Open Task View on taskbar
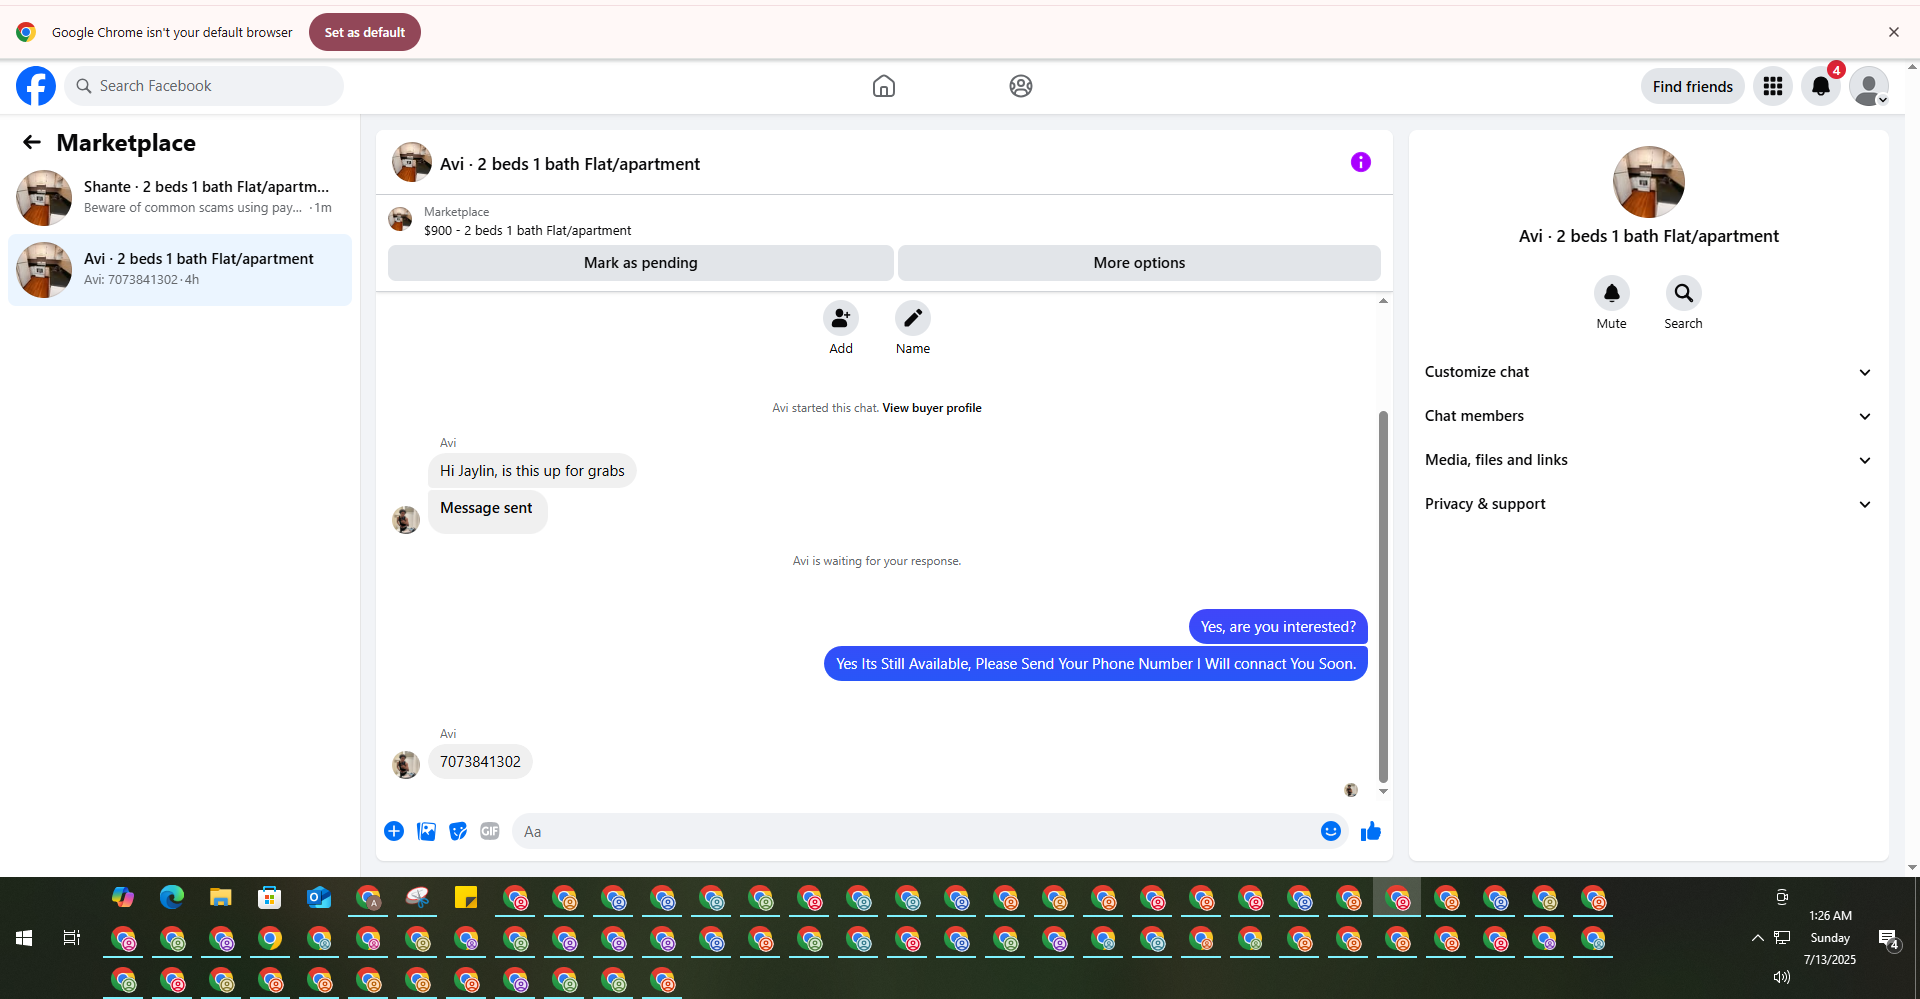This screenshot has height=999, width=1920. coord(72,937)
